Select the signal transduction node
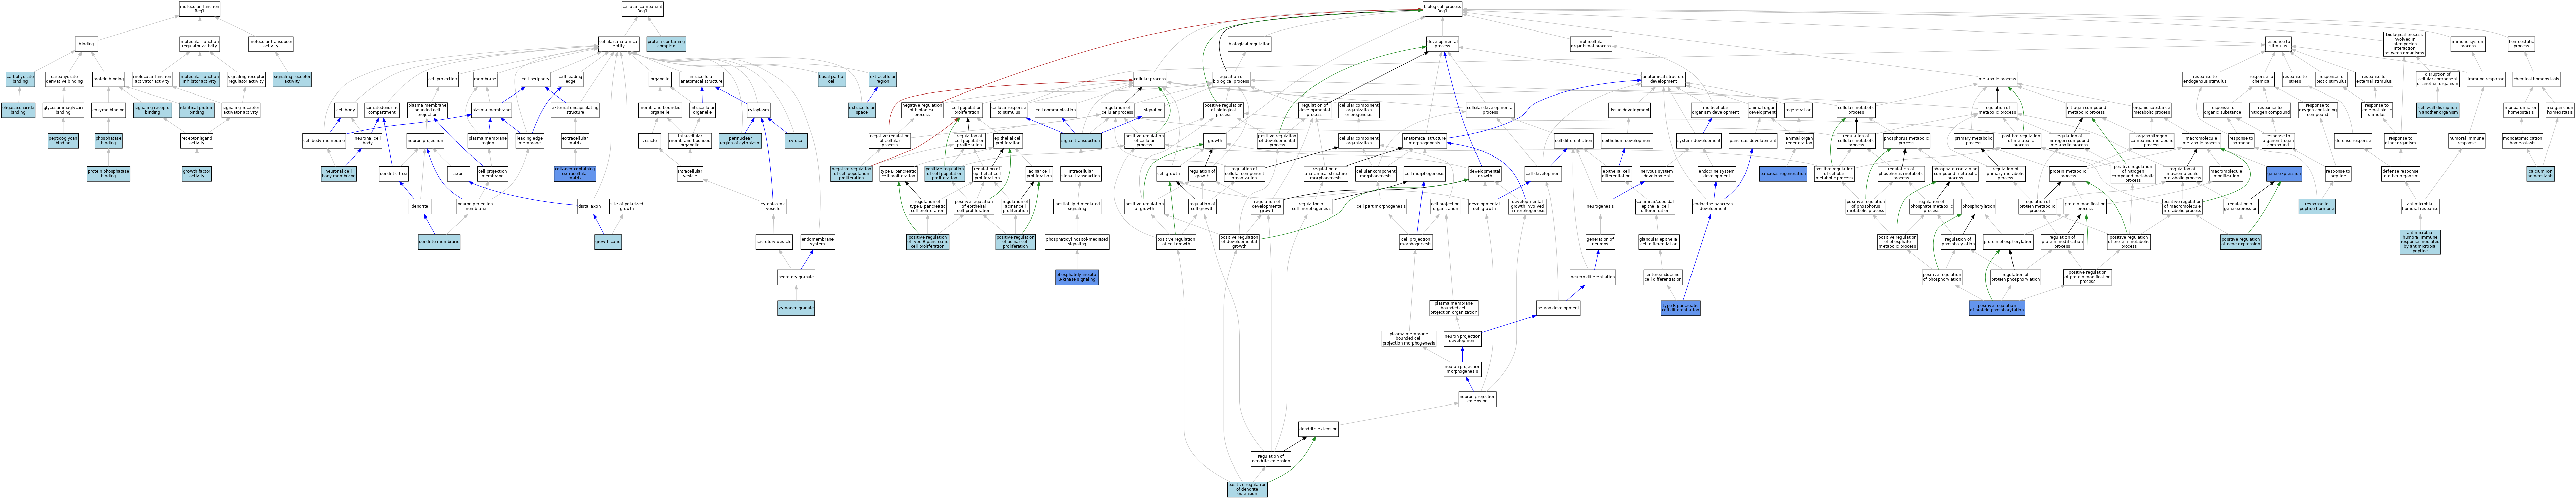 tap(1081, 141)
